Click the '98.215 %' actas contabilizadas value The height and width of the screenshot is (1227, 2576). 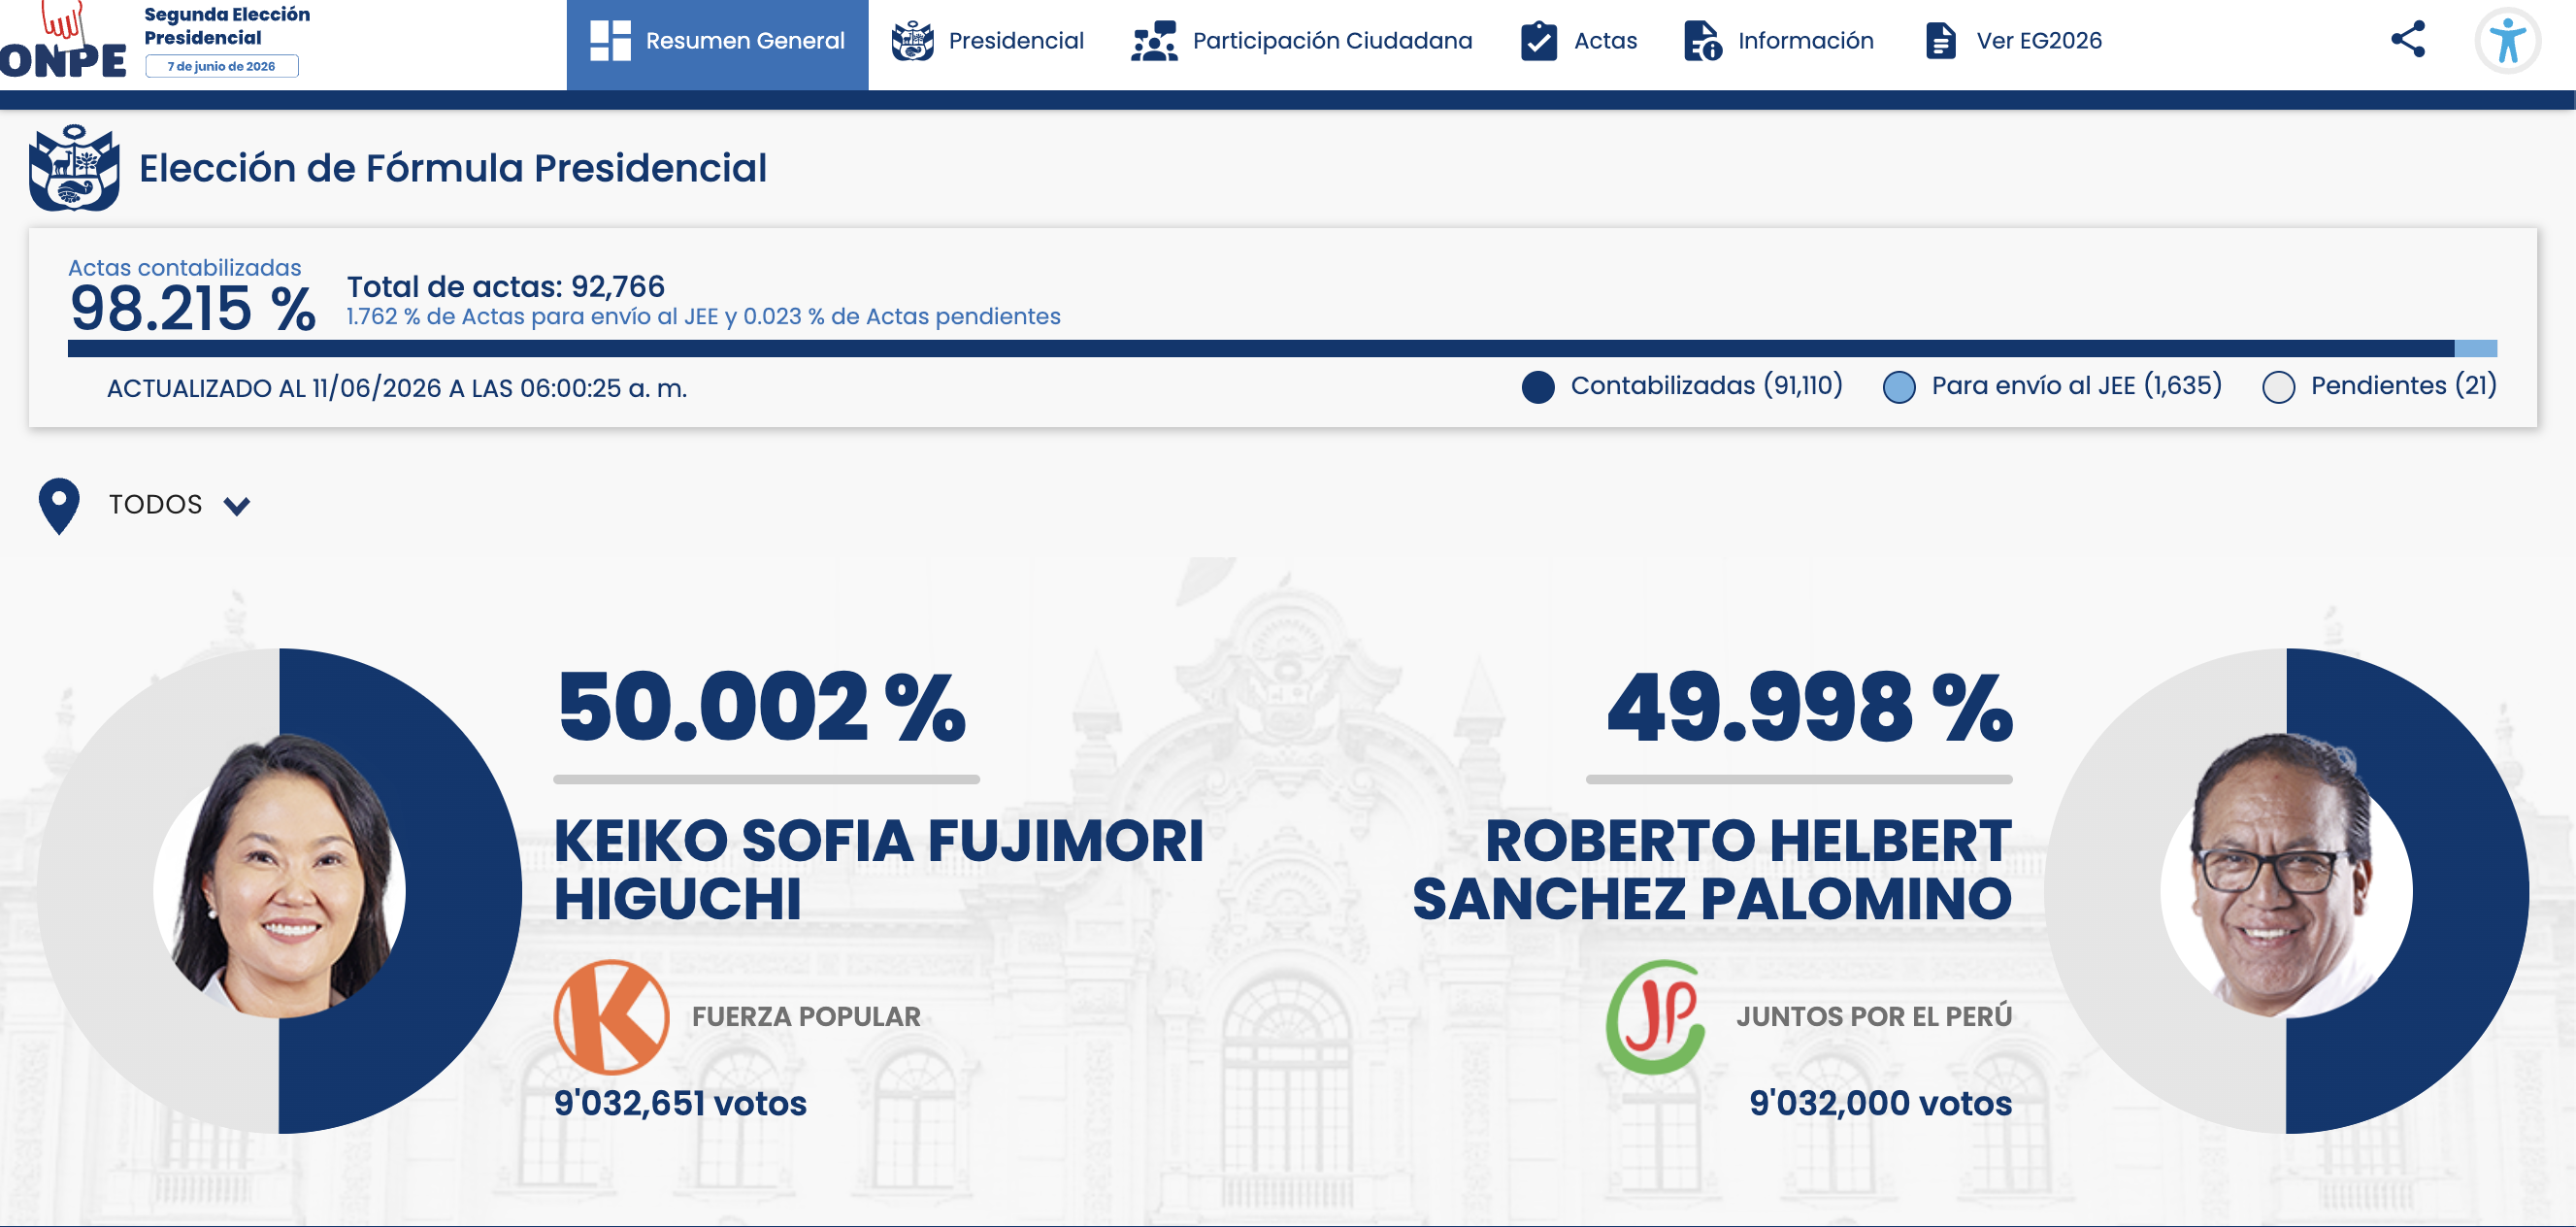[193, 308]
